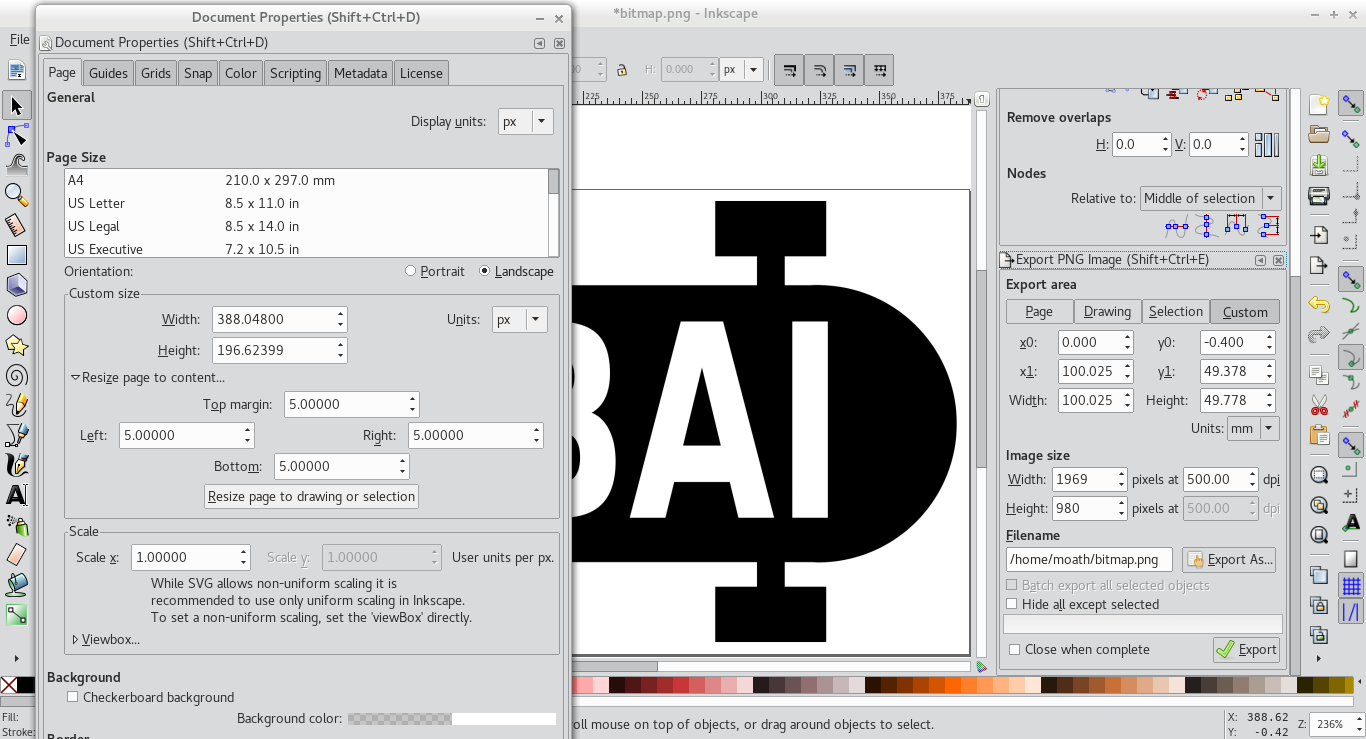The width and height of the screenshot is (1366, 739).
Task: Click Open file folder icon
Action: [1319, 134]
